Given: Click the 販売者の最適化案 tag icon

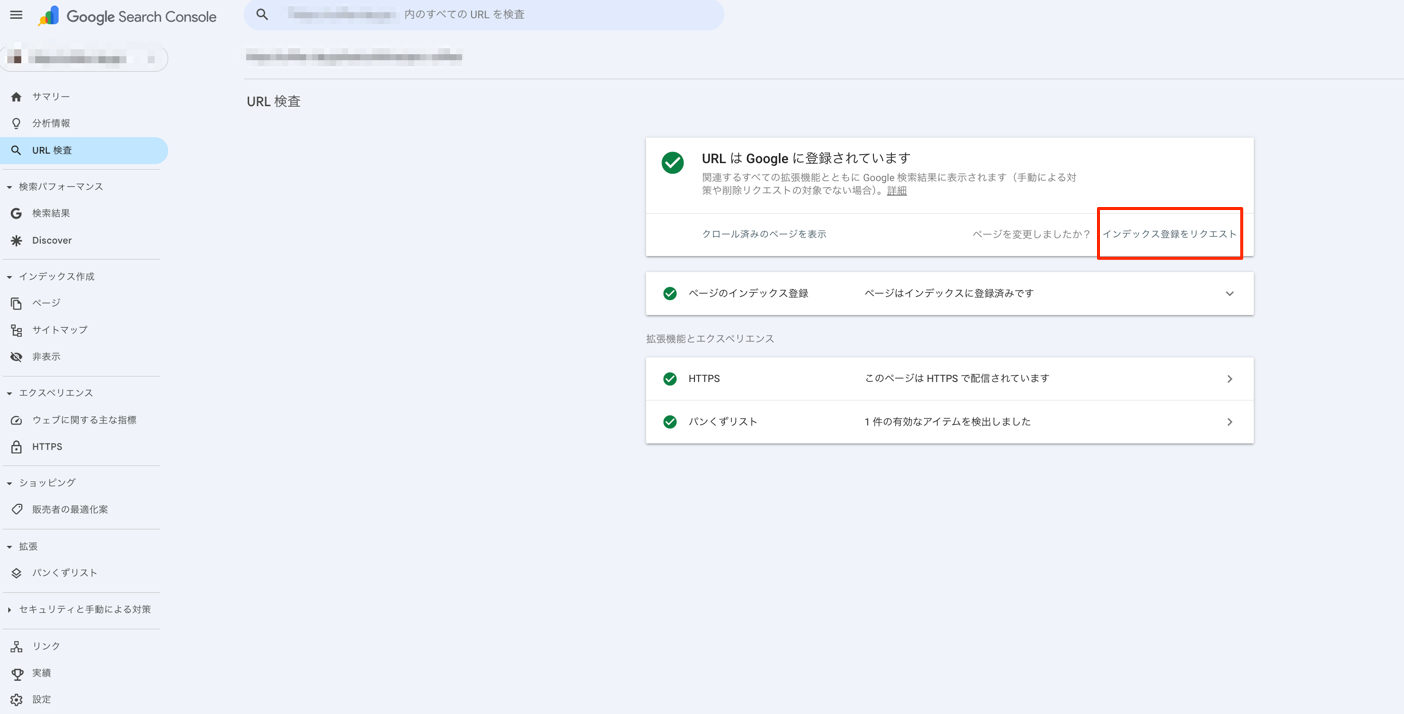Looking at the screenshot, I should pyautogui.click(x=16, y=510).
